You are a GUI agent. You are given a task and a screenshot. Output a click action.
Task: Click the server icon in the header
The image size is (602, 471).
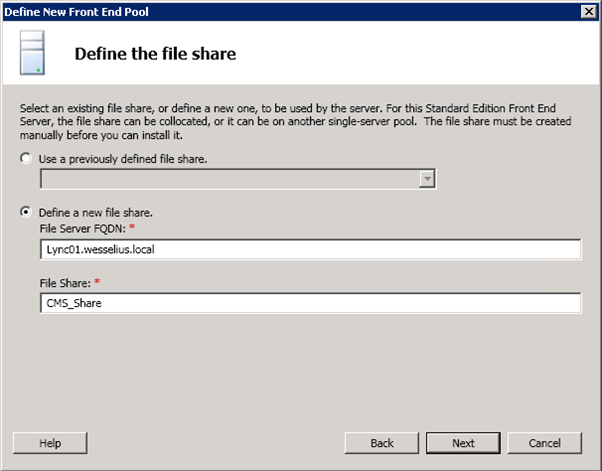pyautogui.click(x=33, y=53)
